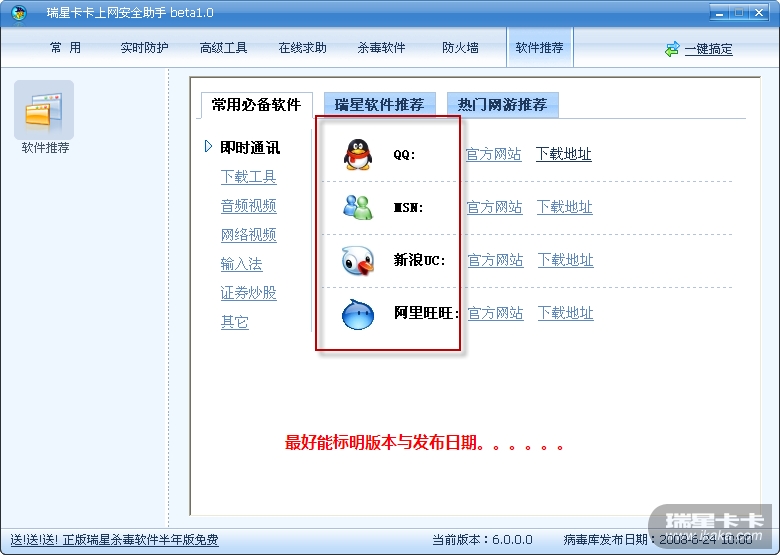This screenshot has width=780, height=555.
Task: Click the QQ penguin icon
Action: pyautogui.click(x=358, y=154)
